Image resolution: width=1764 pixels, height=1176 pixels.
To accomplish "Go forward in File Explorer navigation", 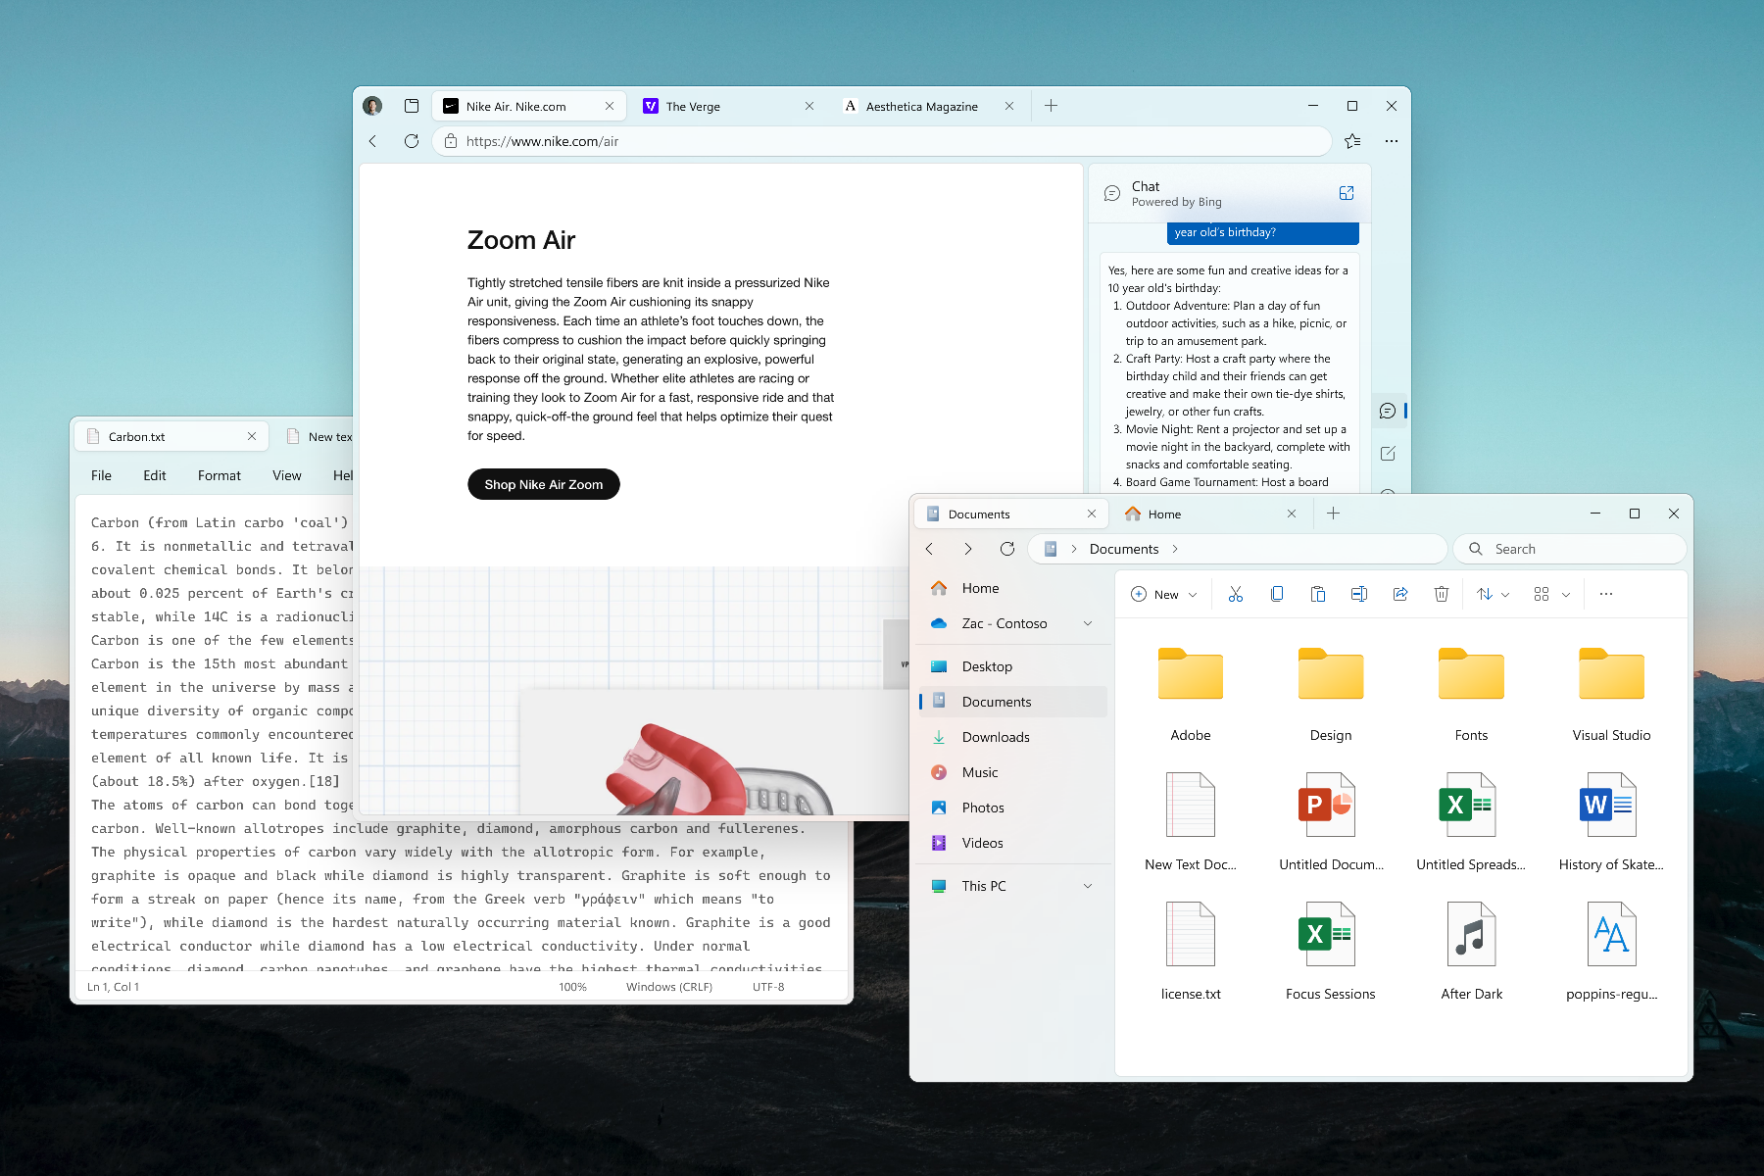I will pos(968,549).
